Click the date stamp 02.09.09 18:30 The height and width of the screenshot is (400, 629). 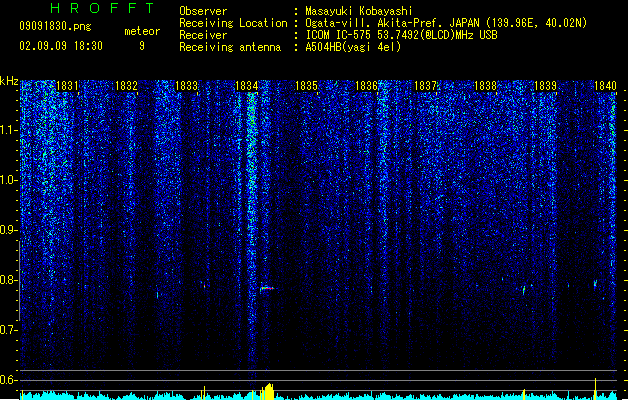(x=61, y=46)
